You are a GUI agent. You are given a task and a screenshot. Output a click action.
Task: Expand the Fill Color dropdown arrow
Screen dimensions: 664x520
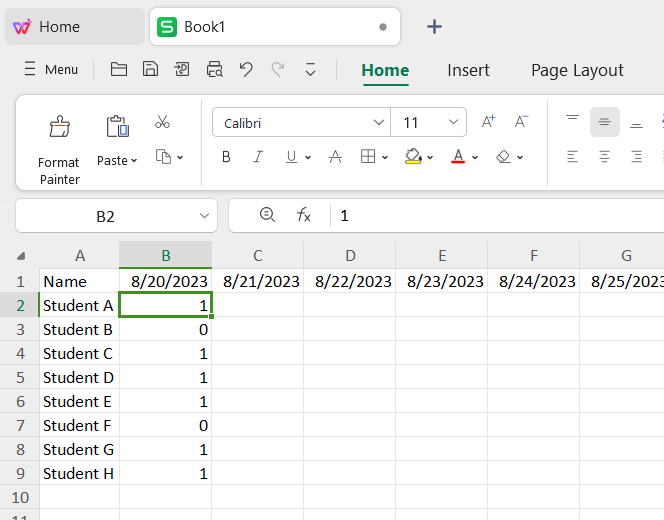point(430,158)
